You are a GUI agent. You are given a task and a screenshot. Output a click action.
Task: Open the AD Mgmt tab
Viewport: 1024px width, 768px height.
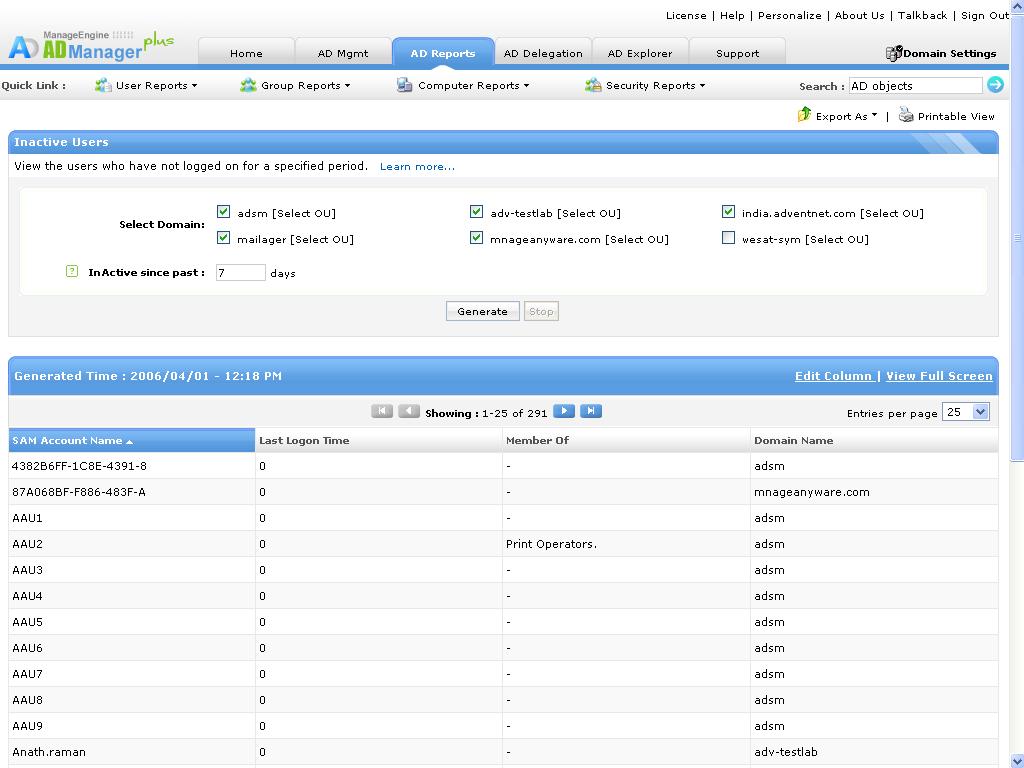click(343, 53)
